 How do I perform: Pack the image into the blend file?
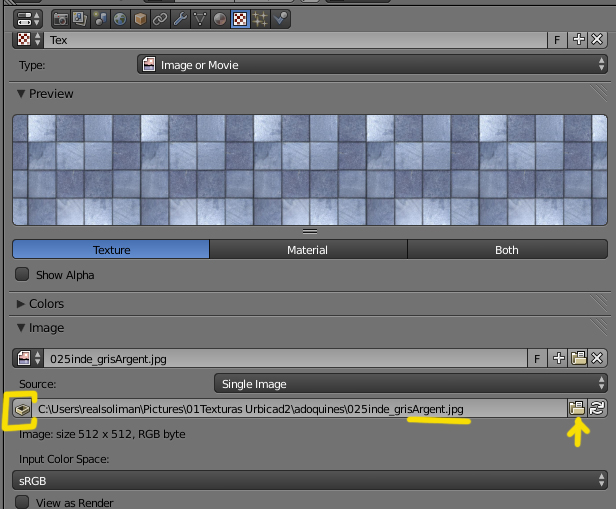22,409
